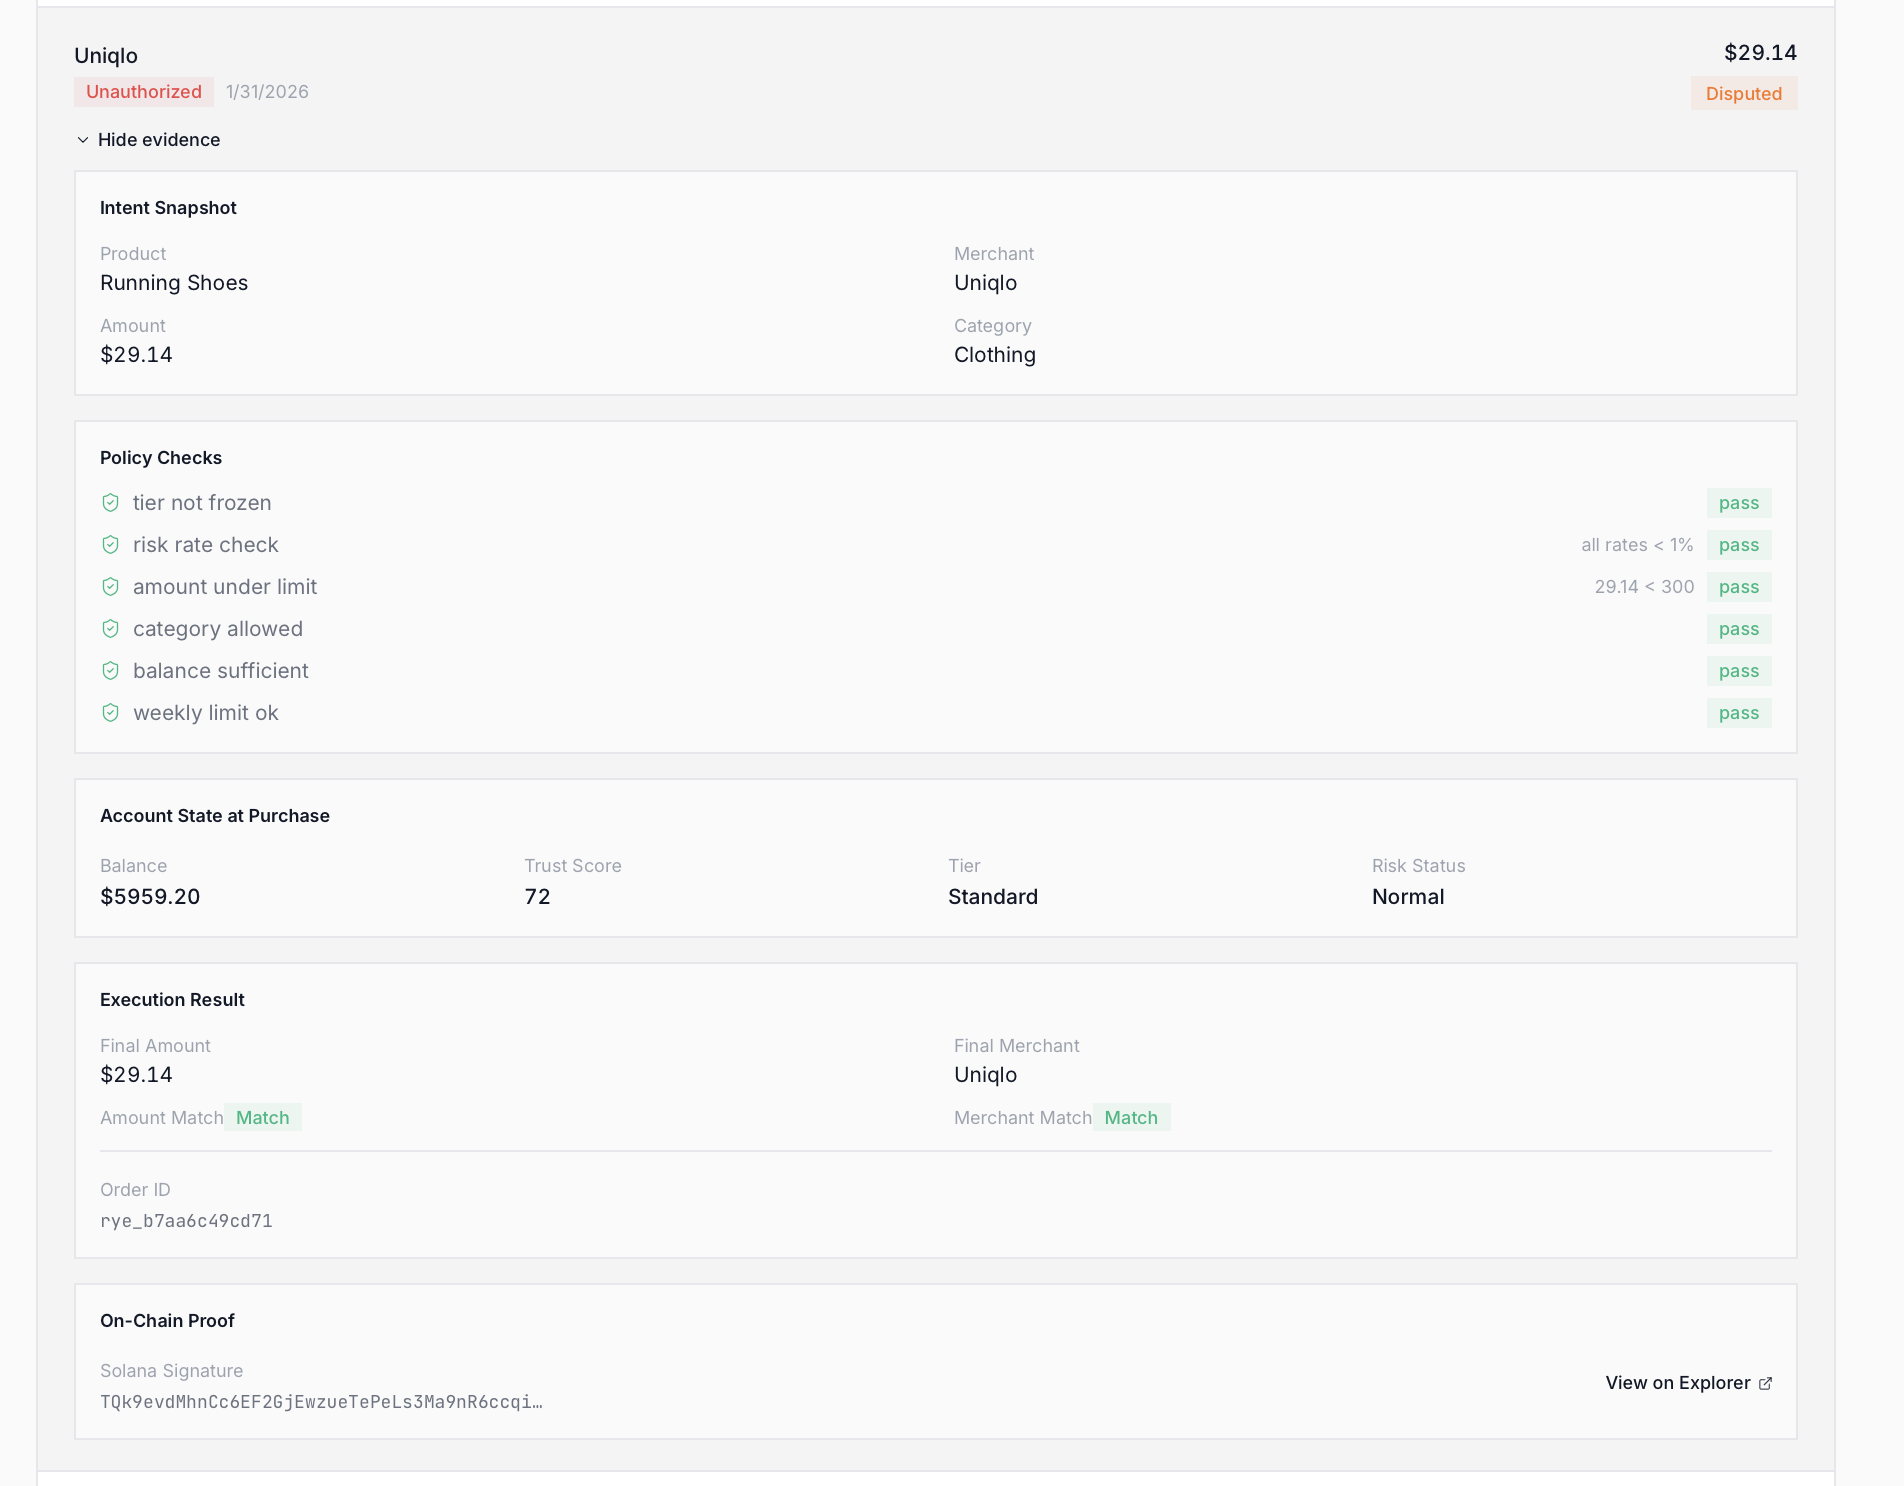This screenshot has height=1486, width=1904.
Task: Click the Policy Checks section heading
Action: pos(161,458)
